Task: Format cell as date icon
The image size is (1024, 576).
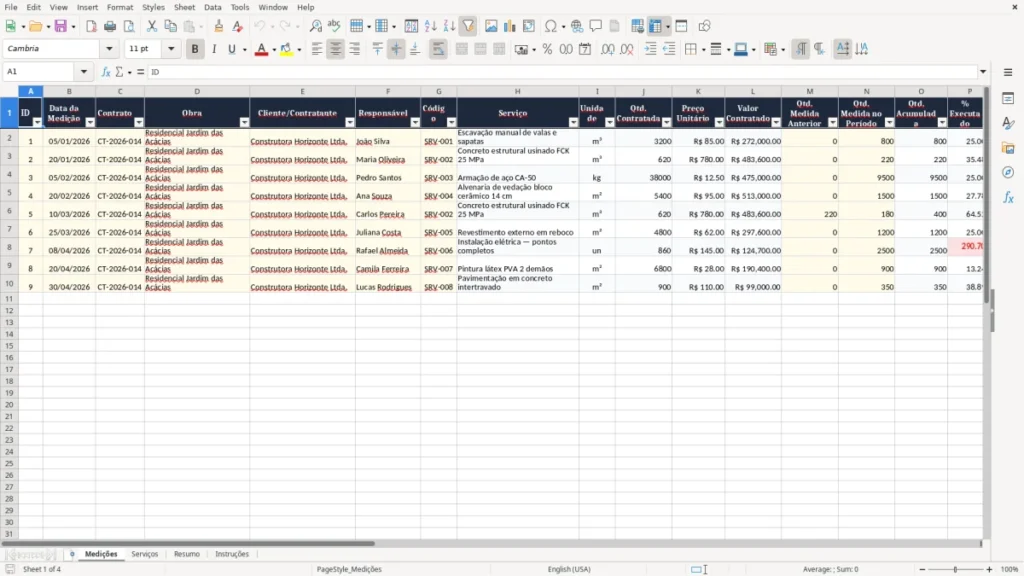Action: tap(585, 49)
